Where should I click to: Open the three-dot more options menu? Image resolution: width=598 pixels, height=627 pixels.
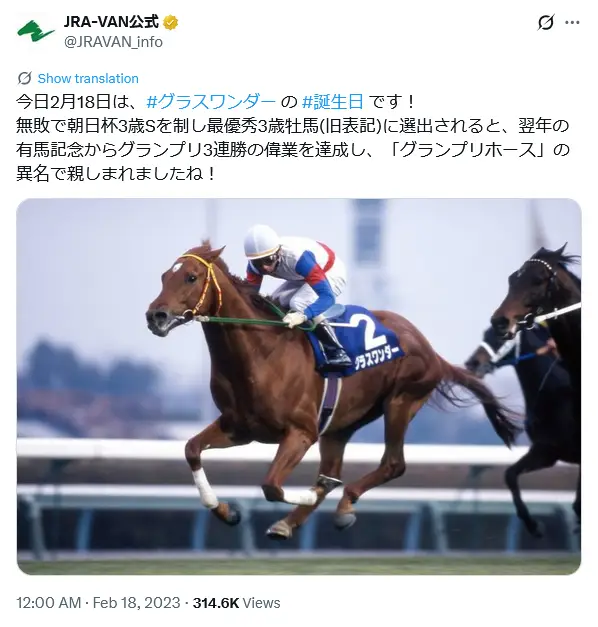(x=572, y=23)
